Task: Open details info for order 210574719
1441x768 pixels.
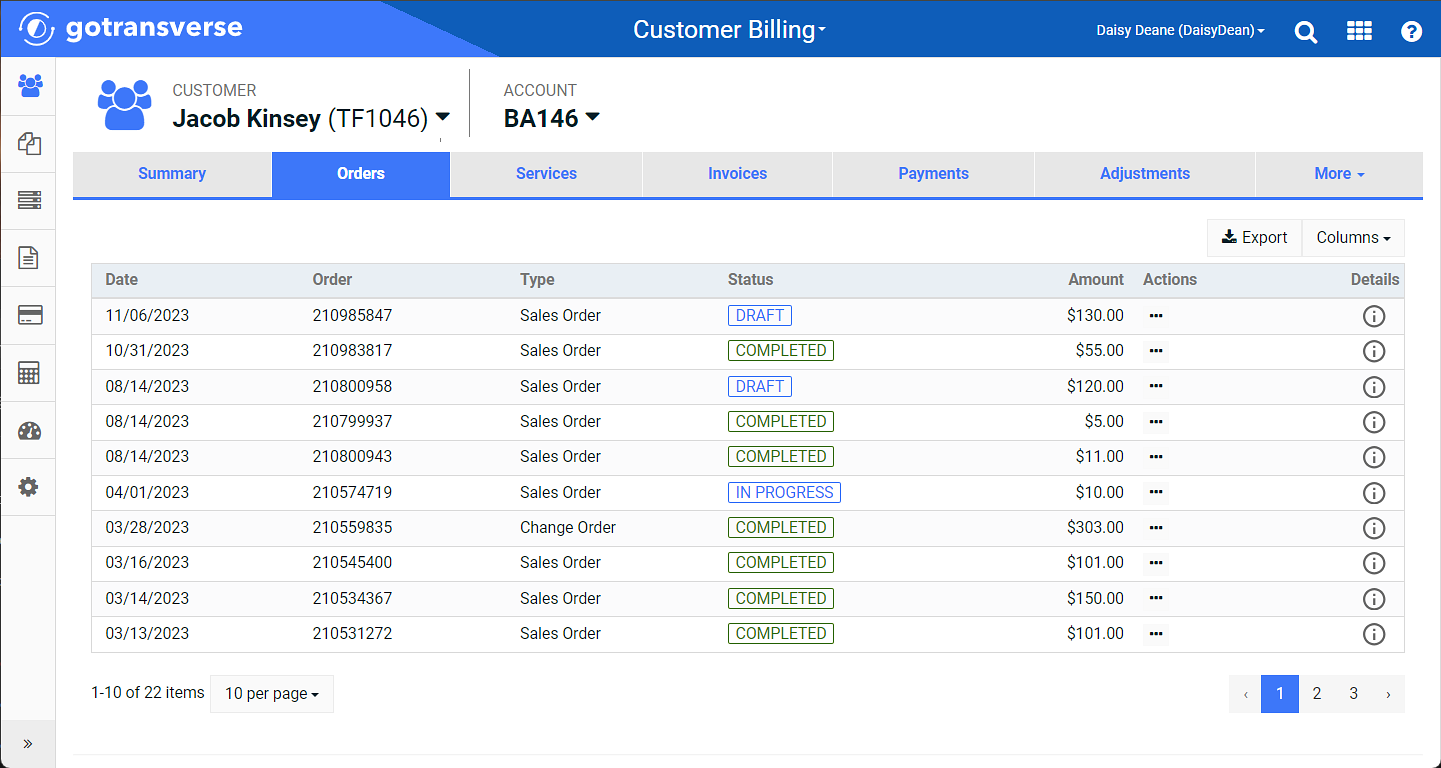Action: (1374, 493)
